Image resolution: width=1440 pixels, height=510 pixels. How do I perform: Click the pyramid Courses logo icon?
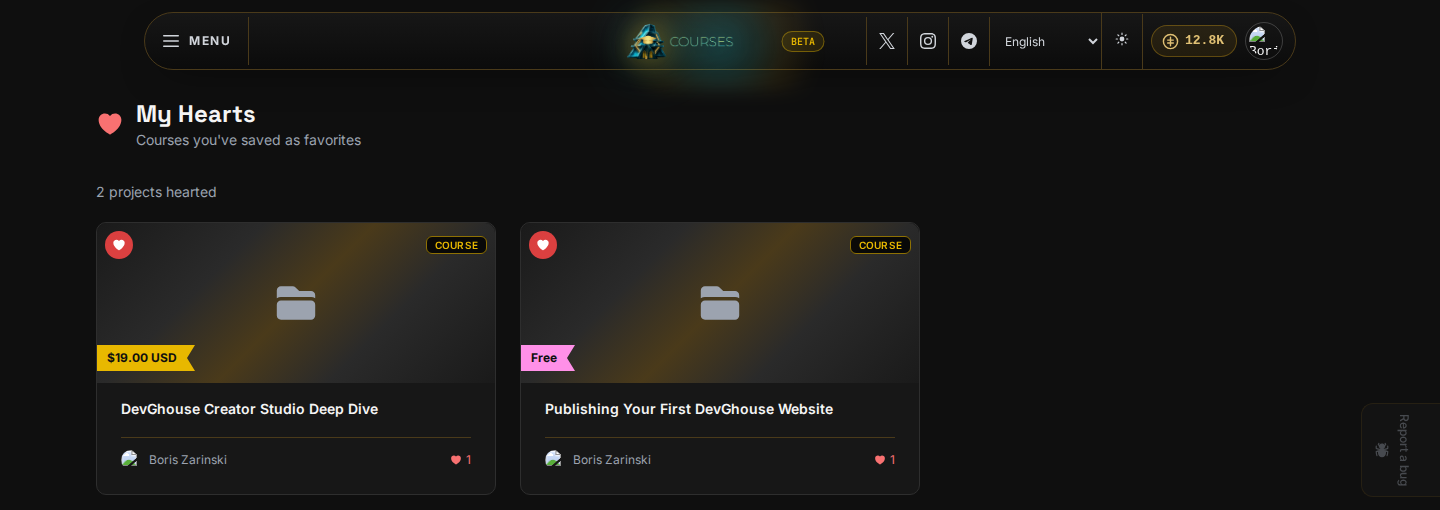[646, 42]
